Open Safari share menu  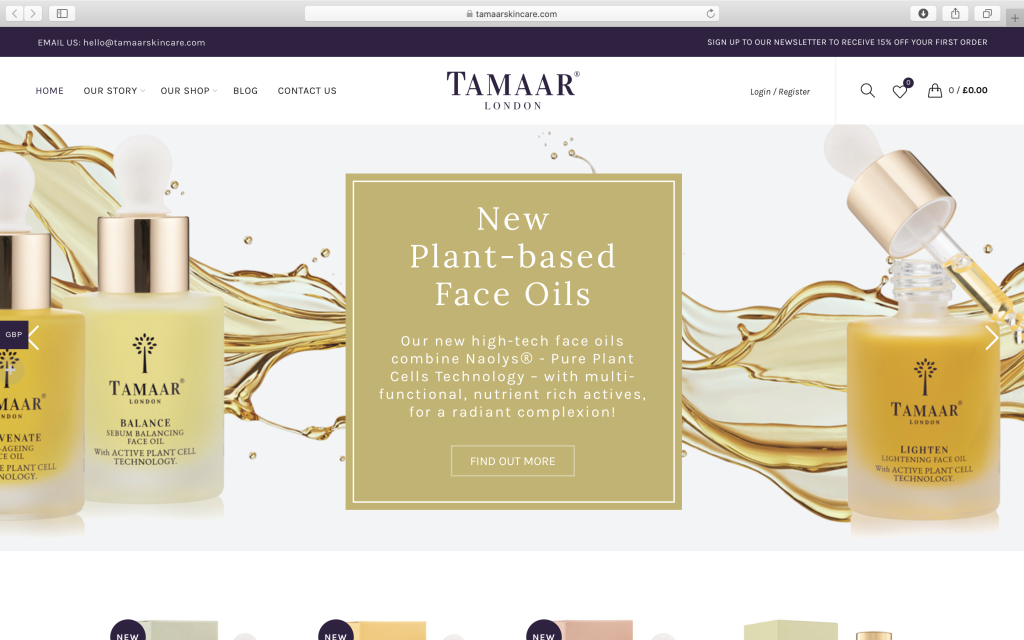955,13
